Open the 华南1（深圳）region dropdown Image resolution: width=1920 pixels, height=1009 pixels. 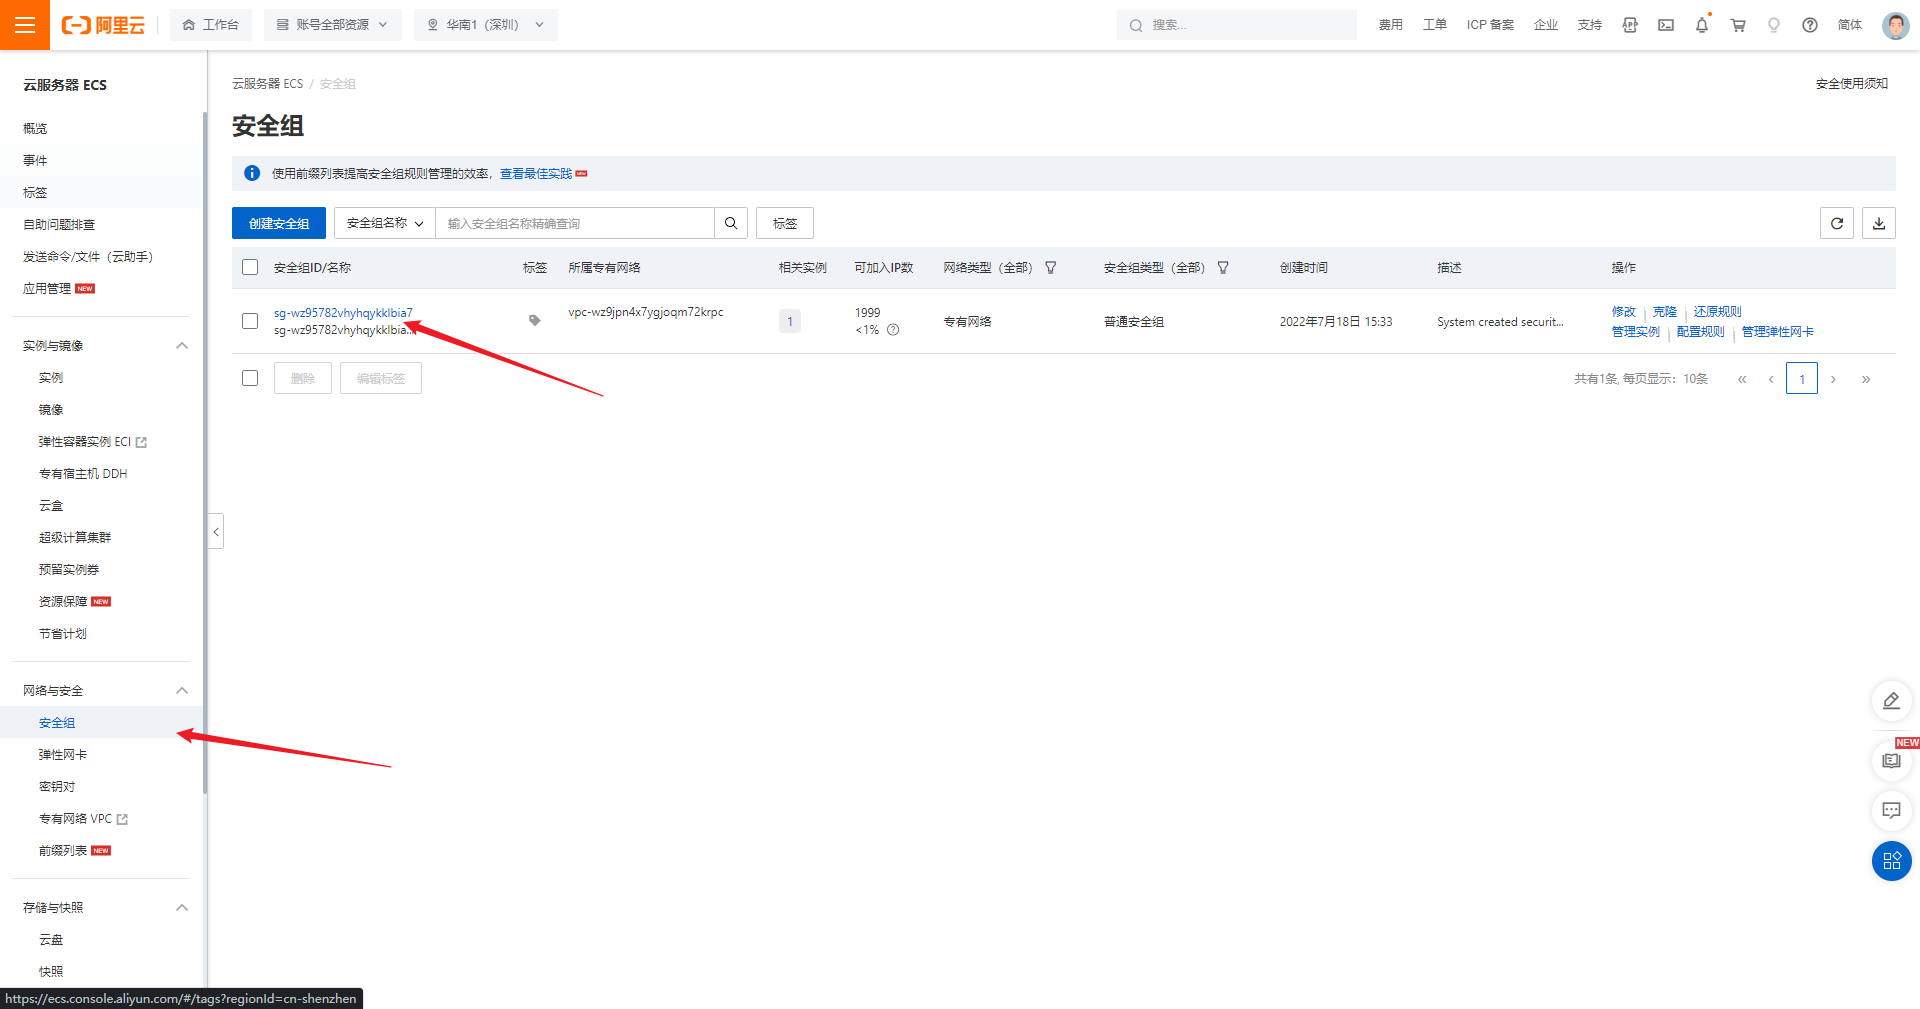click(486, 25)
